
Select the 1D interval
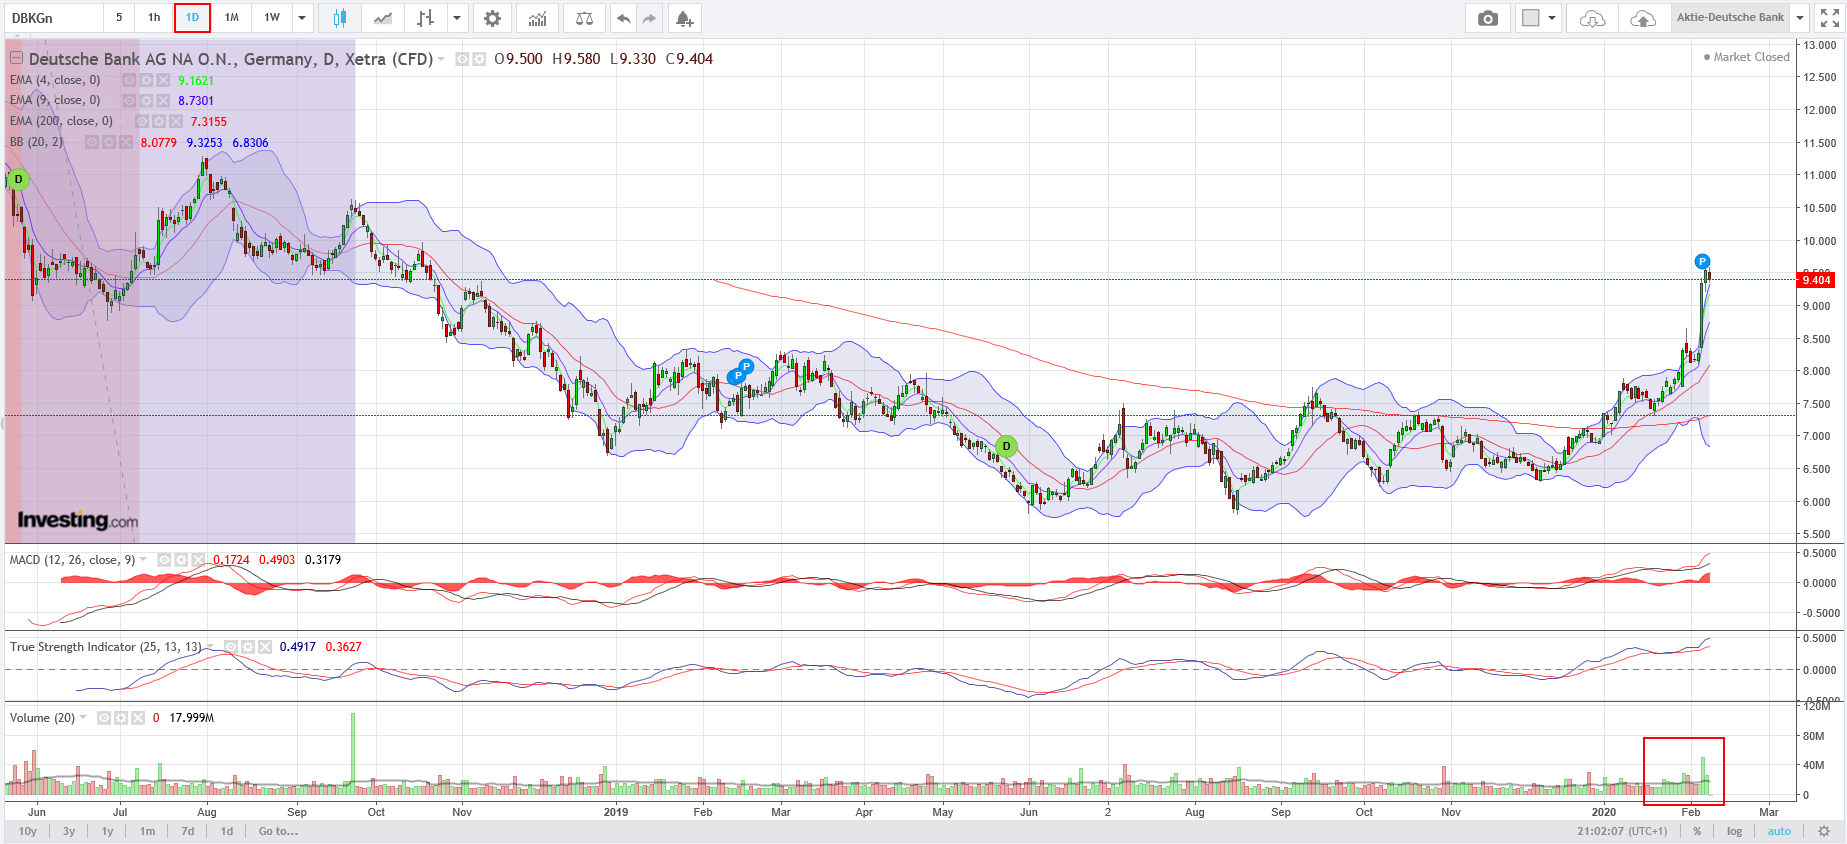(x=192, y=18)
